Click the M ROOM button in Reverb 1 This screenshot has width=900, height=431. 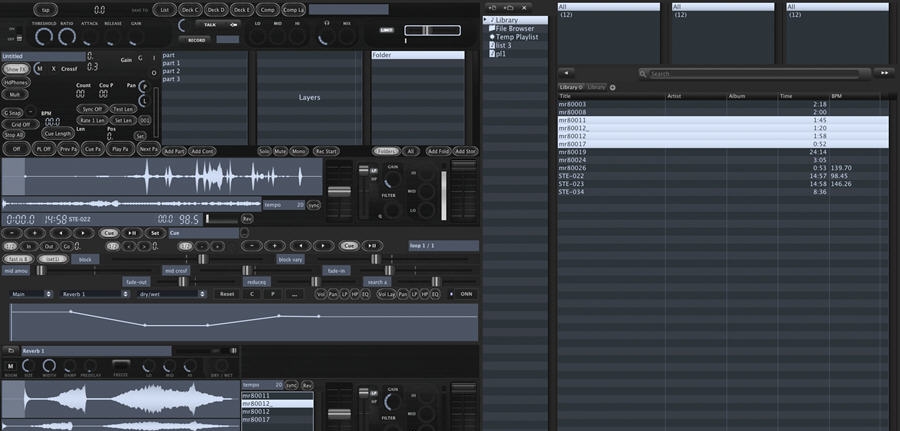[x=10, y=366]
